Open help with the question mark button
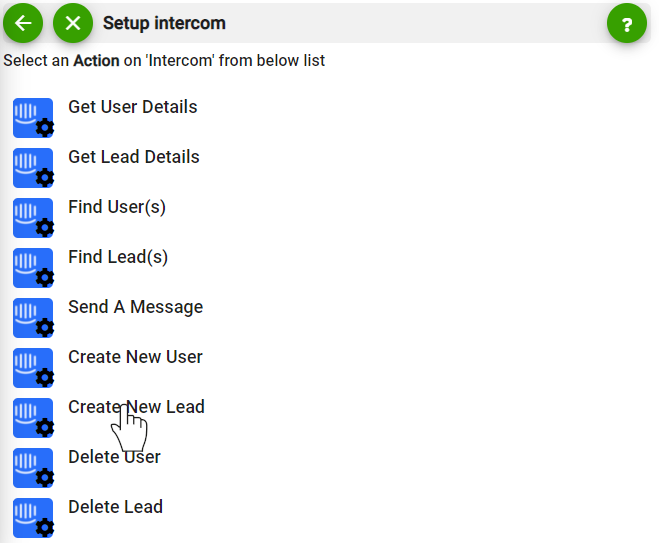659x543 pixels. coord(627,23)
